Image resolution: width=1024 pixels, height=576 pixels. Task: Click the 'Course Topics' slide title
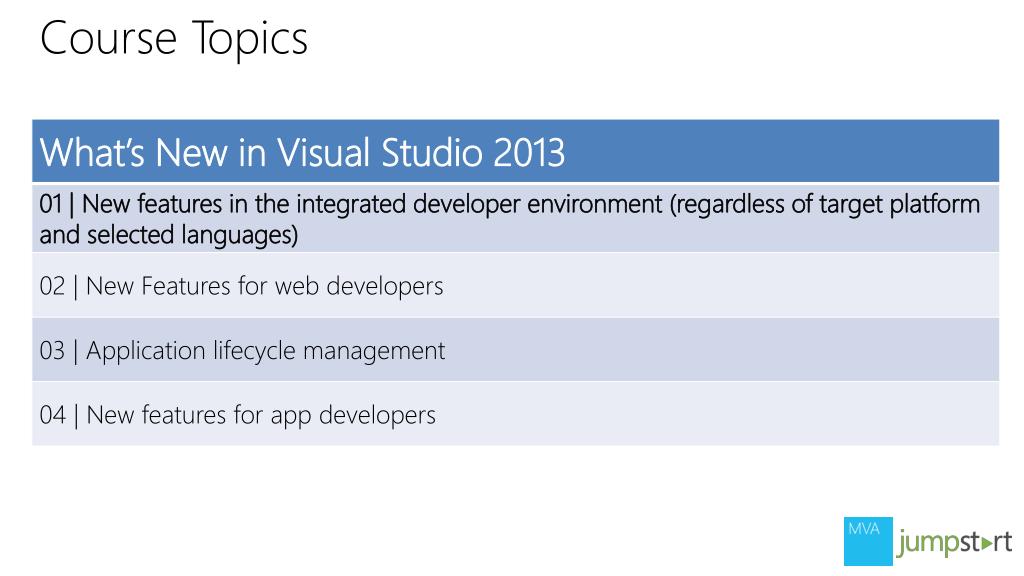pos(174,39)
